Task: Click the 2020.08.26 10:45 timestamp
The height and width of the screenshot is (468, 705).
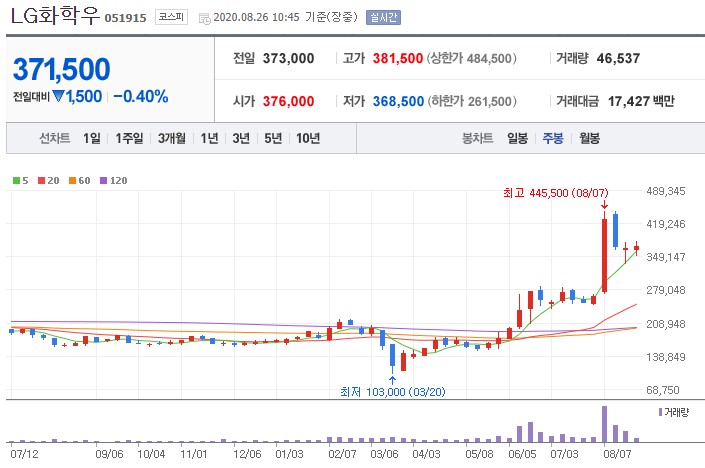Action: pos(256,17)
